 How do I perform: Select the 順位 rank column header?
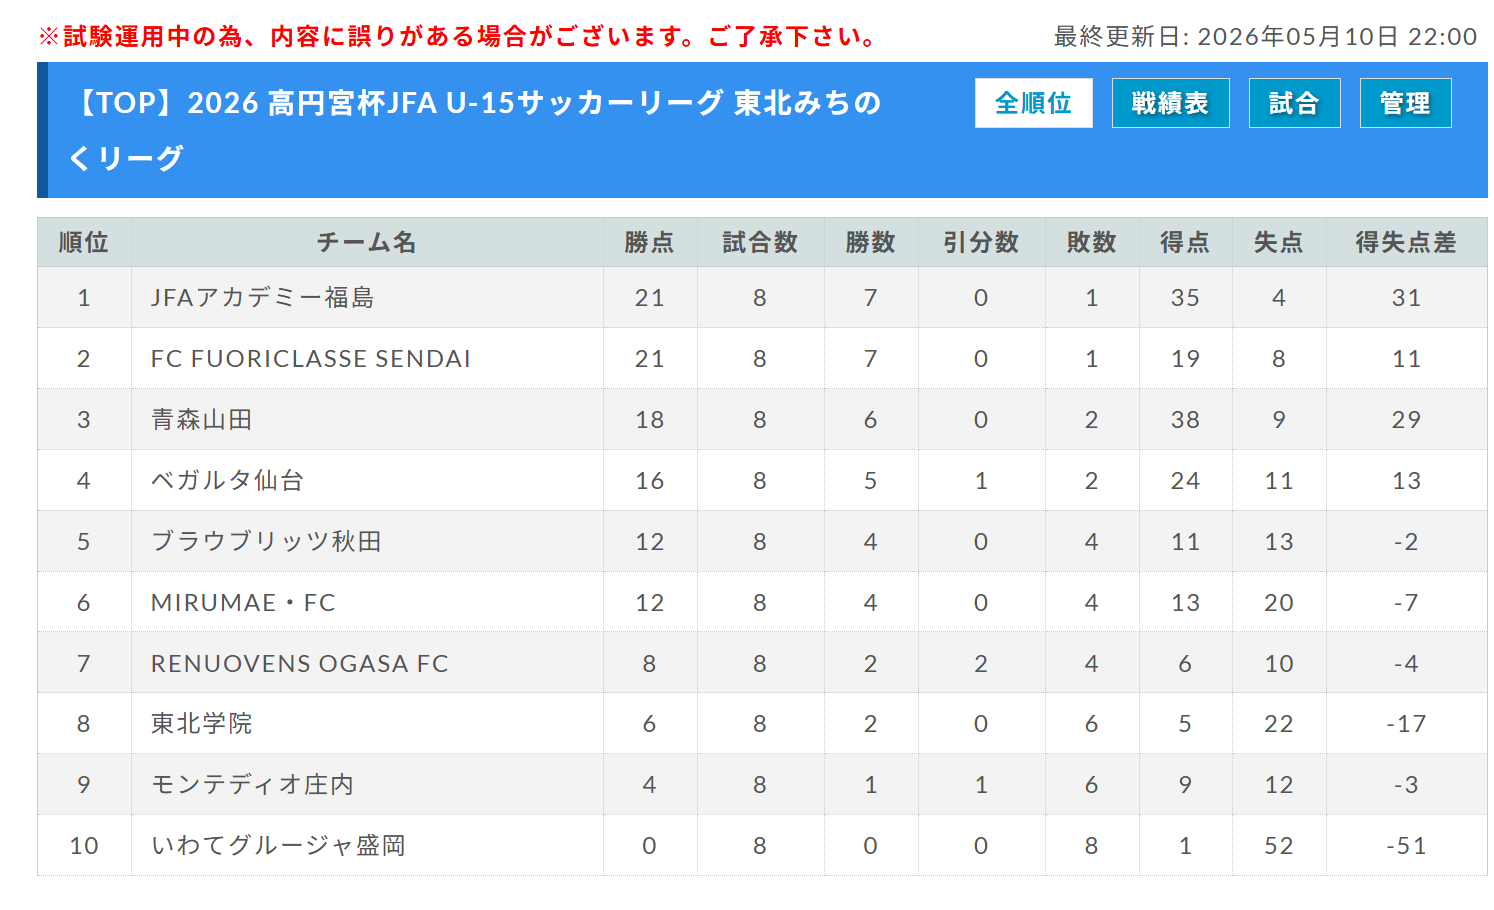click(x=84, y=242)
